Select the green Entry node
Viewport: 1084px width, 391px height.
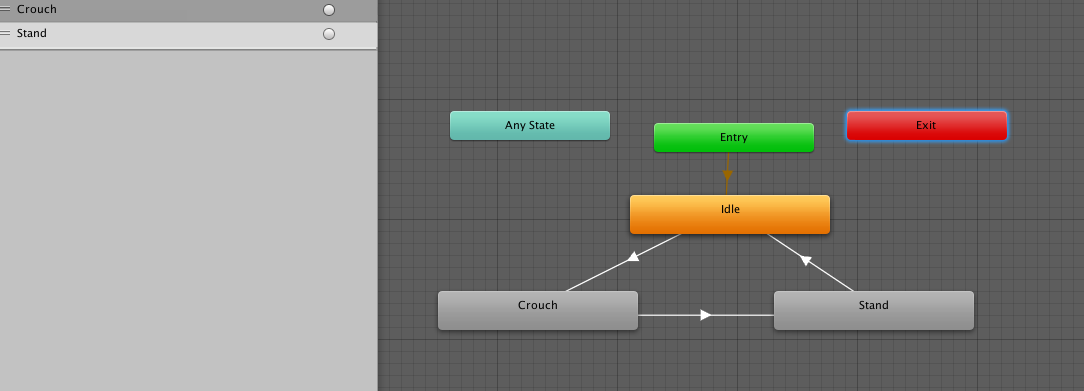733,137
